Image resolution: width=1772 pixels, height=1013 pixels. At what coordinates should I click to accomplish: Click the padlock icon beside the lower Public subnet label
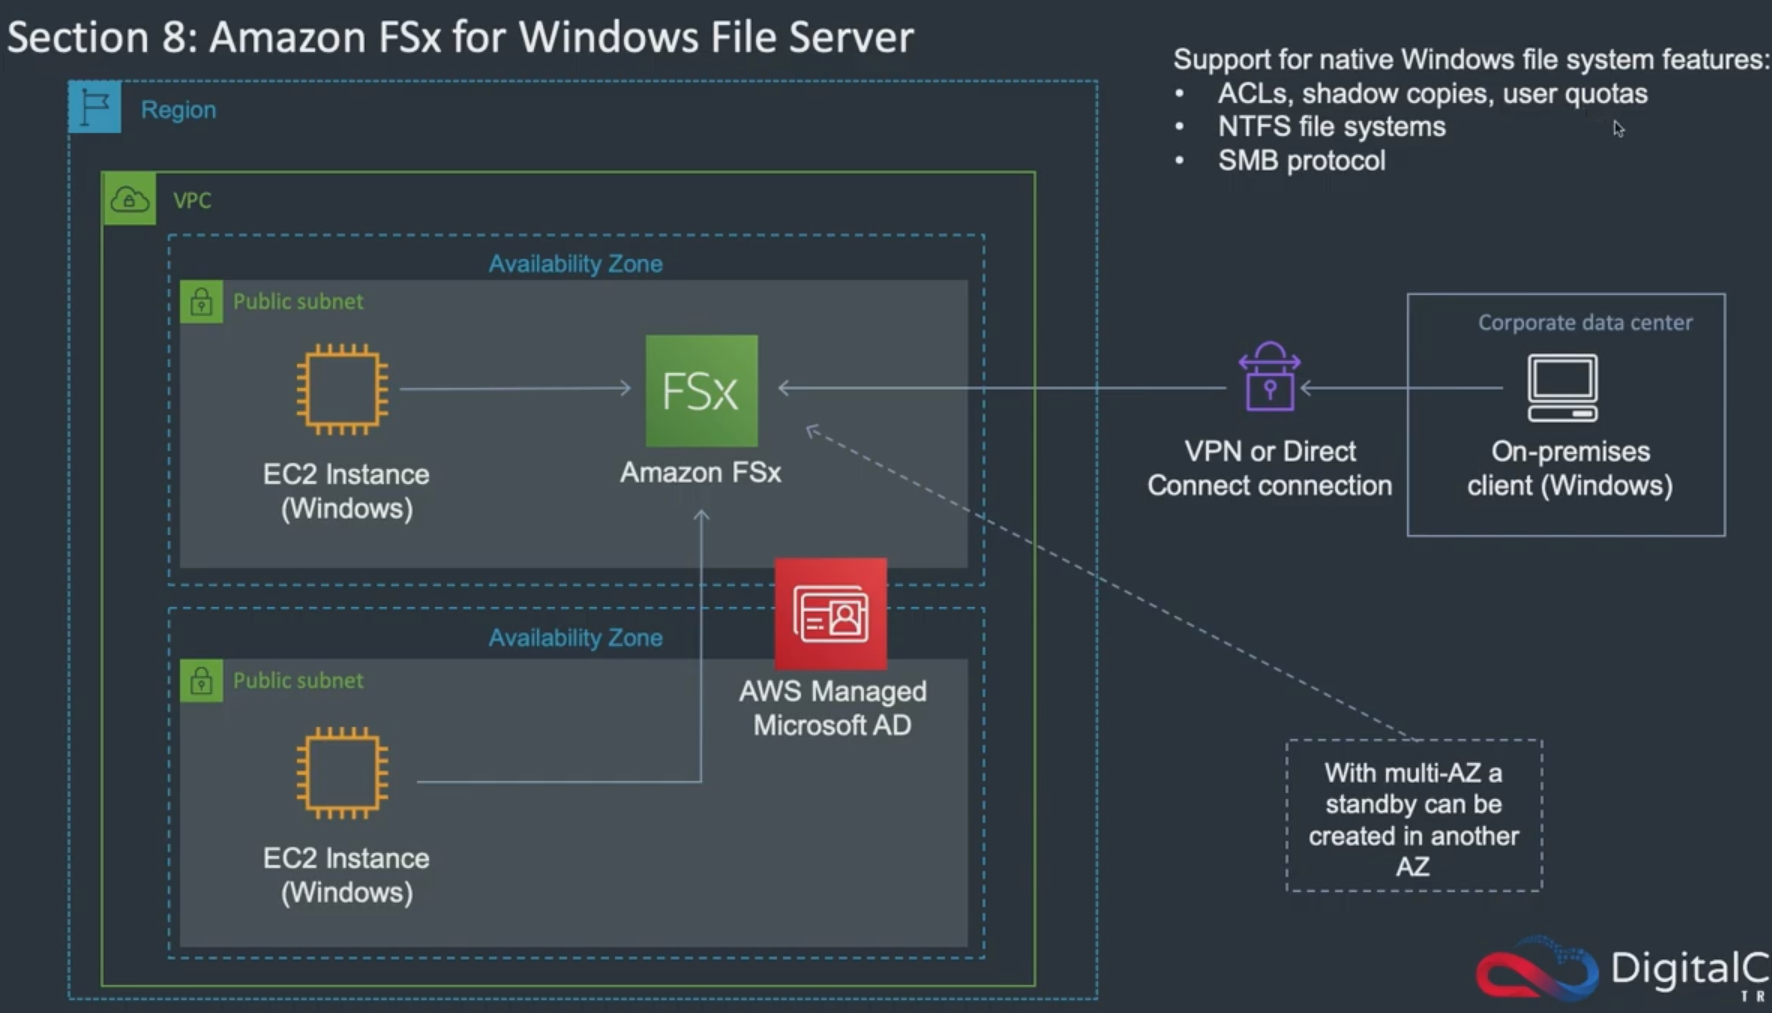pyautogui.click(x=201, y=681)
